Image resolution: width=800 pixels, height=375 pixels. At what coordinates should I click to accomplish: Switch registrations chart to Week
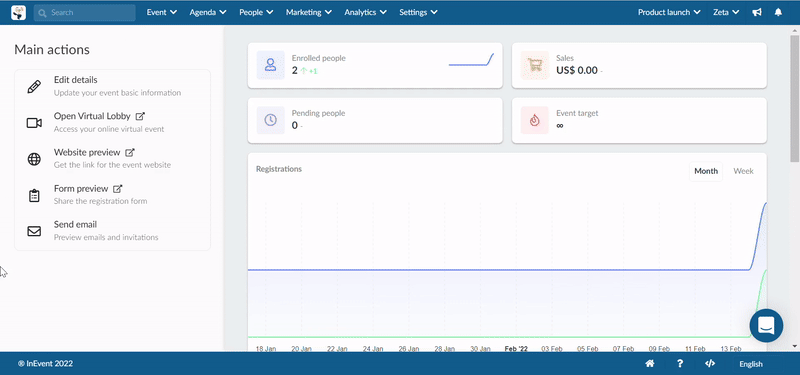click(x=743, y=171)
